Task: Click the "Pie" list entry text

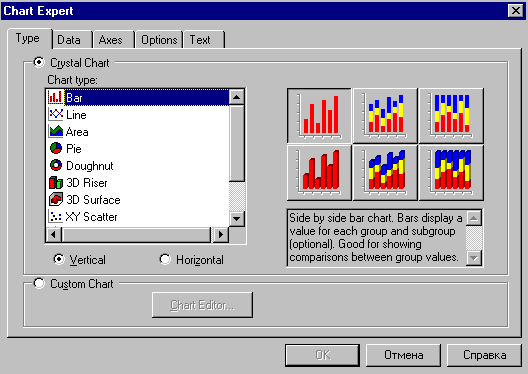Action: coord(74,148)
